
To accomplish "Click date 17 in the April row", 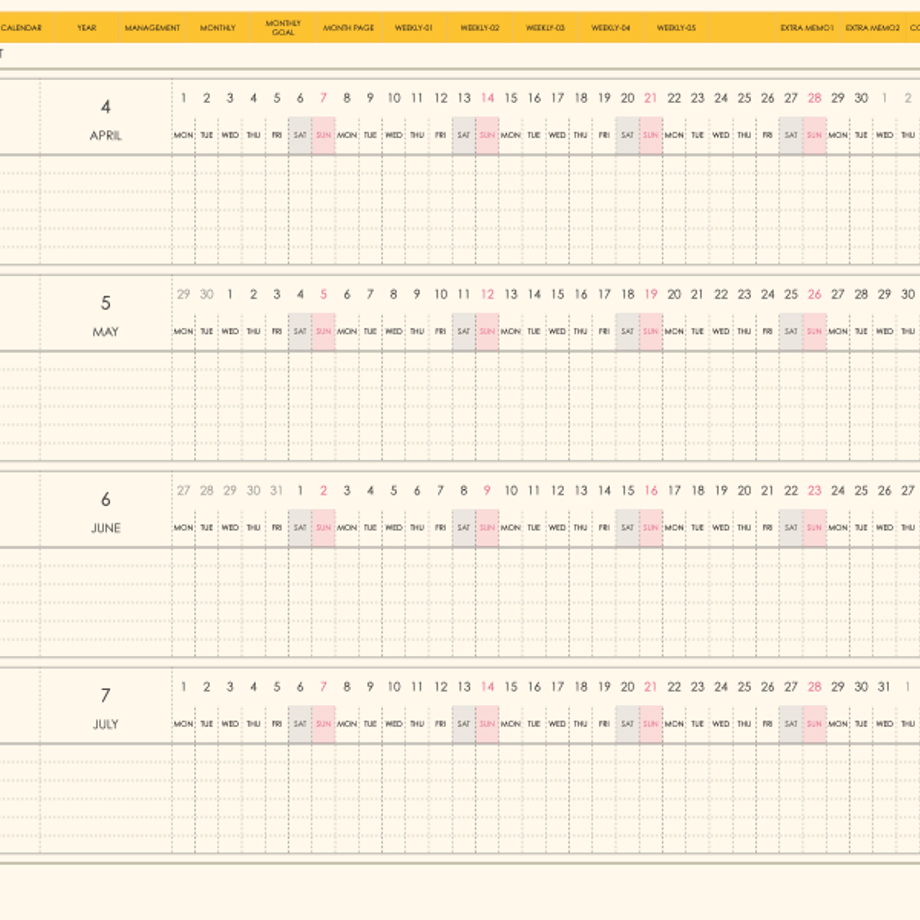I will (557, 98).
